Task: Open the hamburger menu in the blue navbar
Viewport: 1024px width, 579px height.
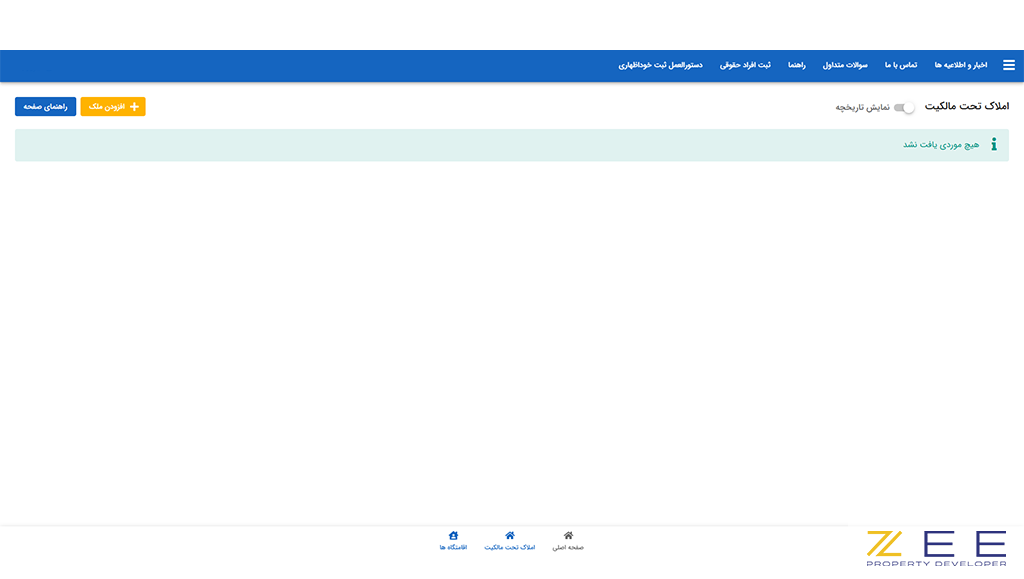Action: coord(1008,65)
